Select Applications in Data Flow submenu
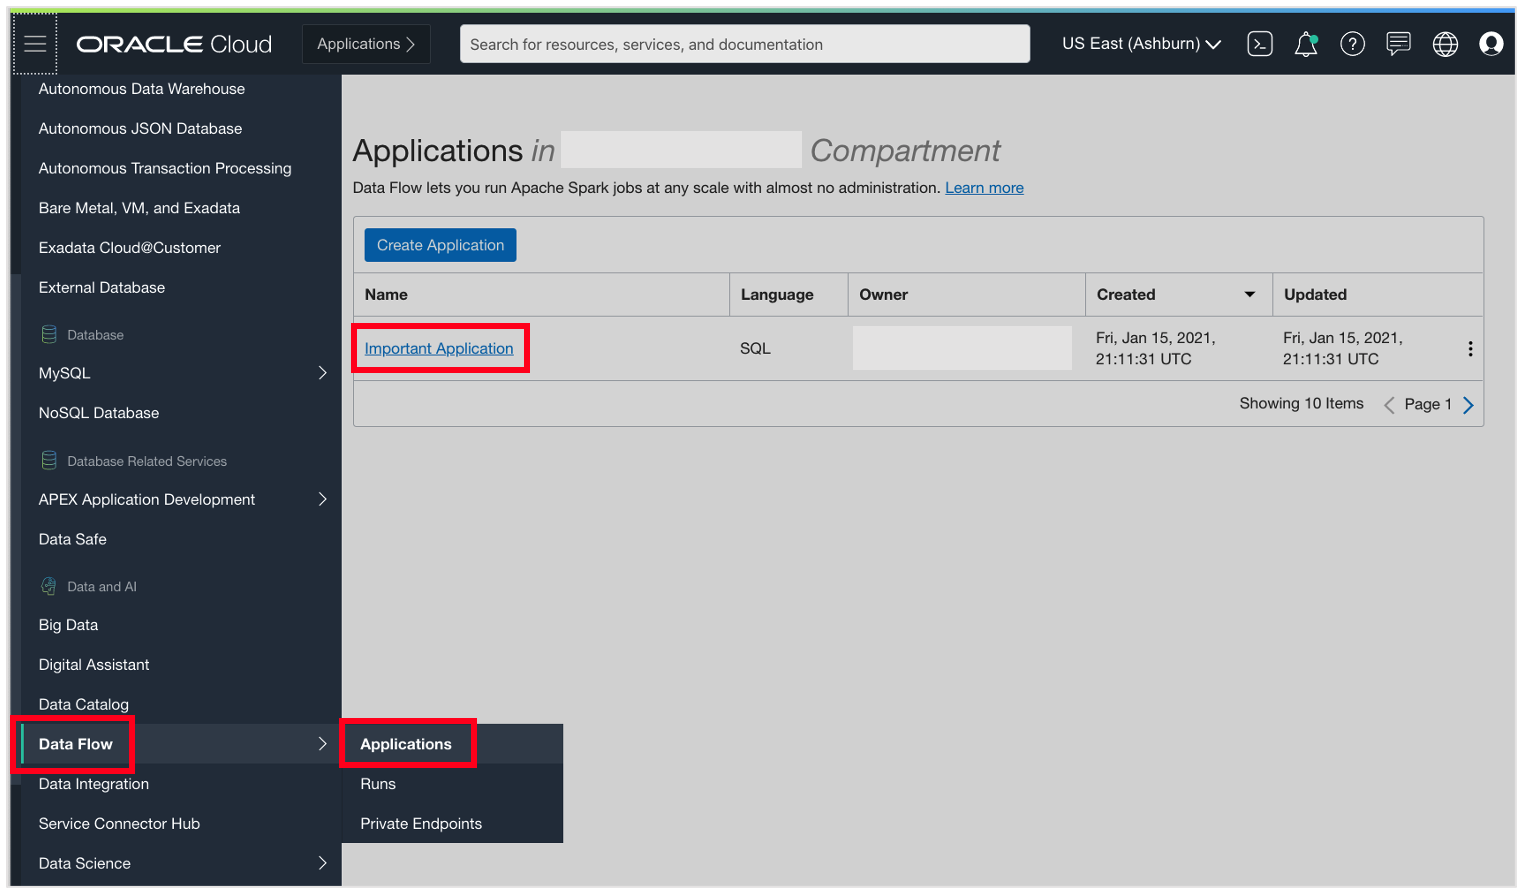This screenshot has height=894, width=1523. [406, 744]
